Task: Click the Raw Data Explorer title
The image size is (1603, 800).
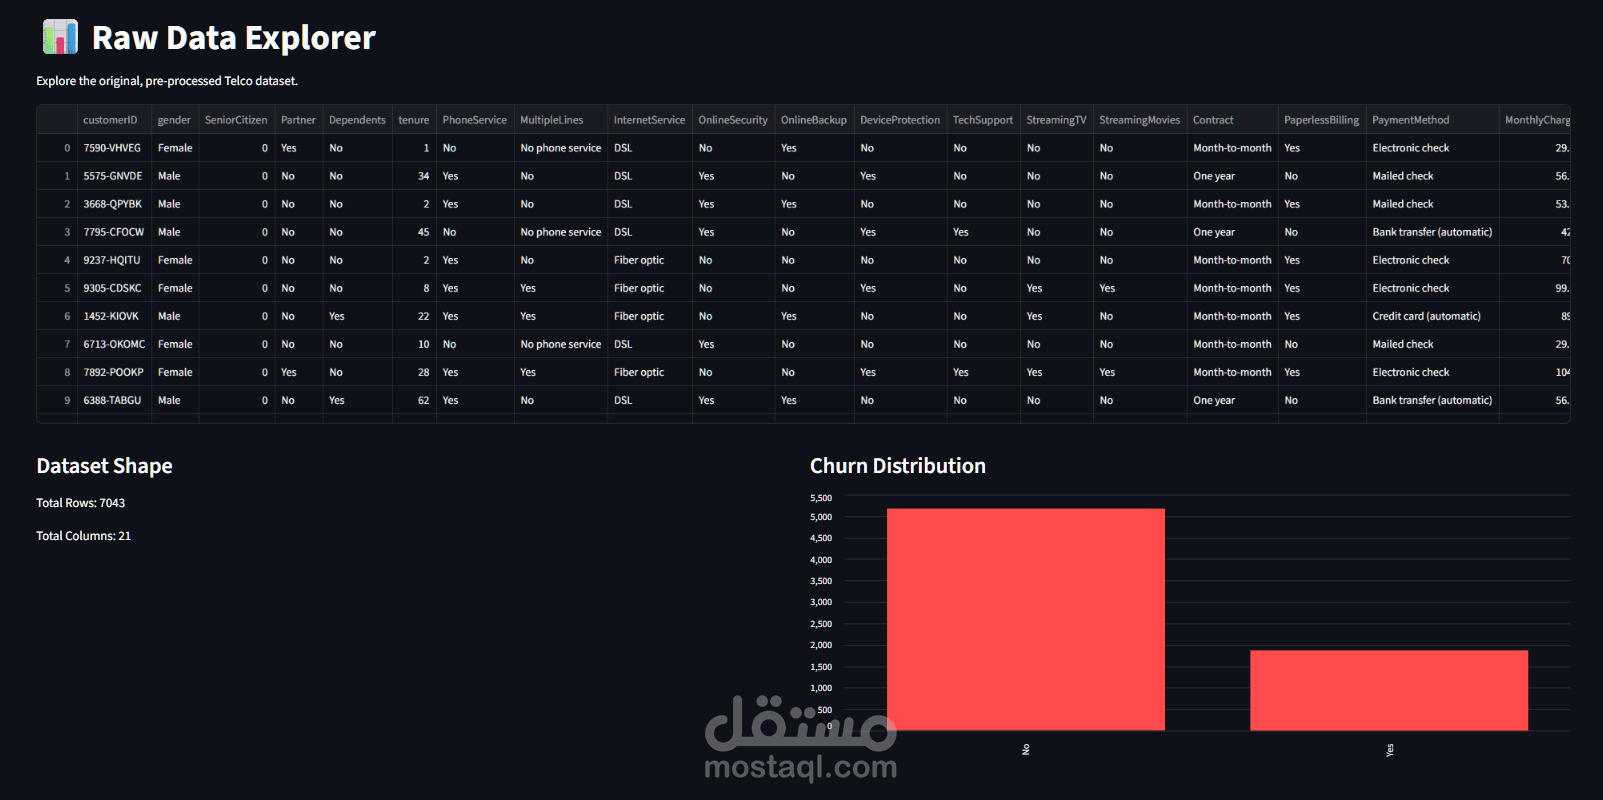Action: pyautogui.click(x=234, y=38)
